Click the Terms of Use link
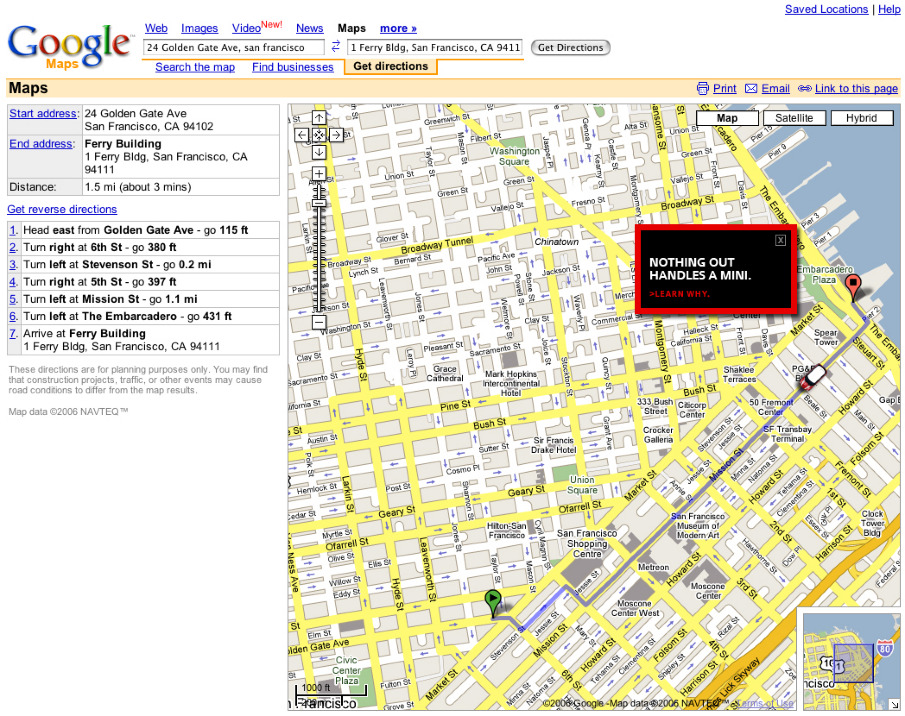 click(x=765, y=703)
